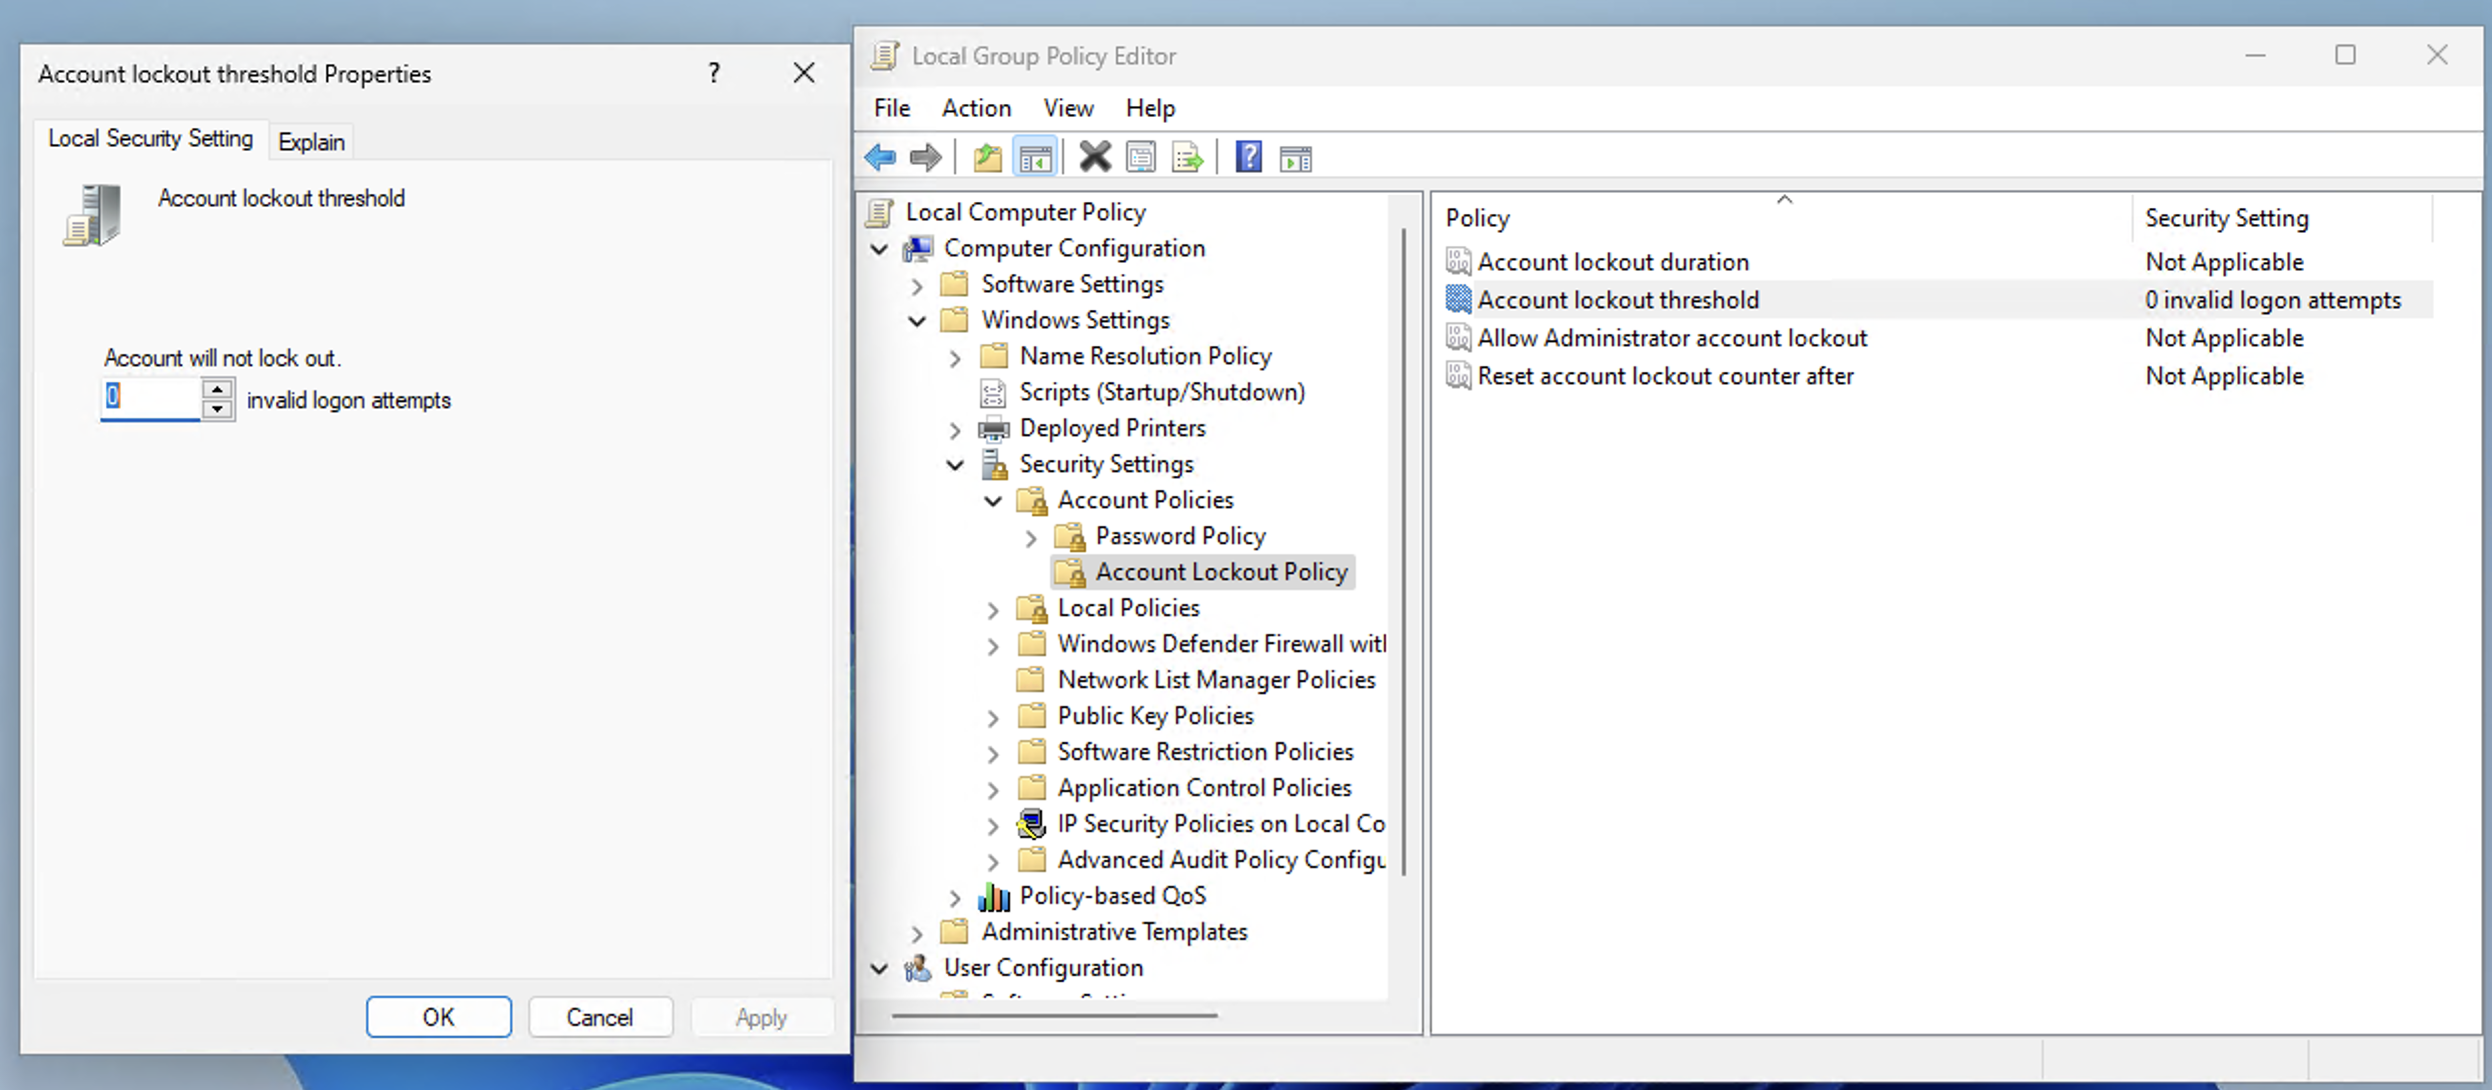Screen dimensions: 2492x1090
Task: Click Cancel in the Properties dialog
Action: click(599, 1017)
